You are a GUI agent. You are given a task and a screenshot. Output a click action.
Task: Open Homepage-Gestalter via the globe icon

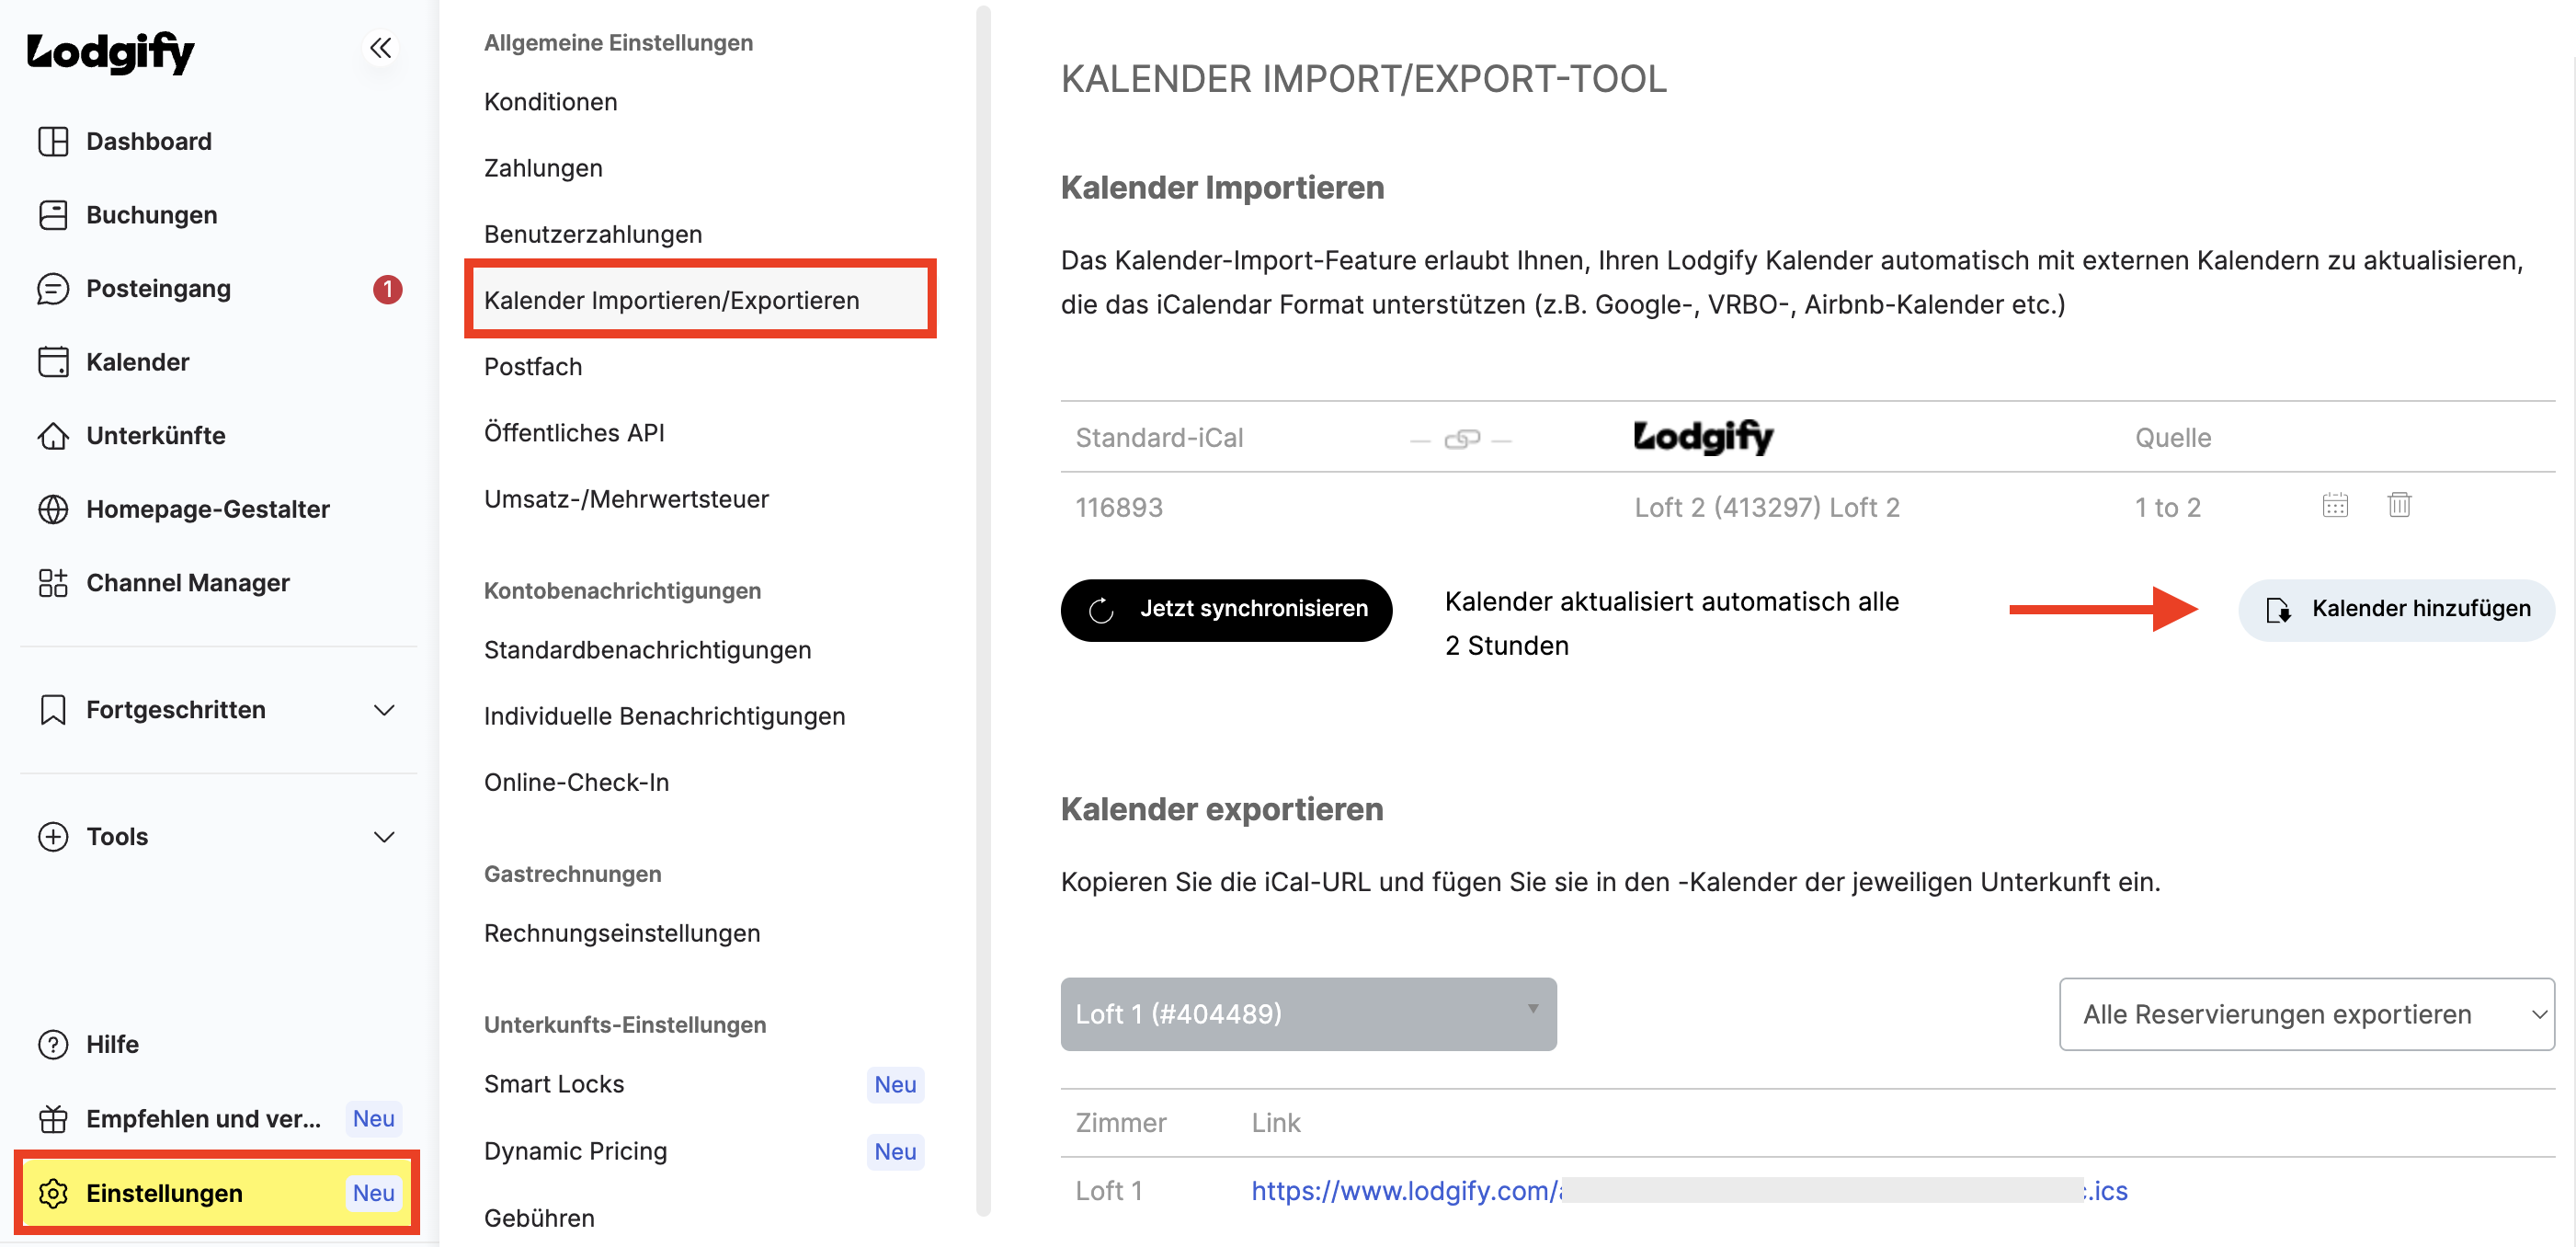click(53, 509)
